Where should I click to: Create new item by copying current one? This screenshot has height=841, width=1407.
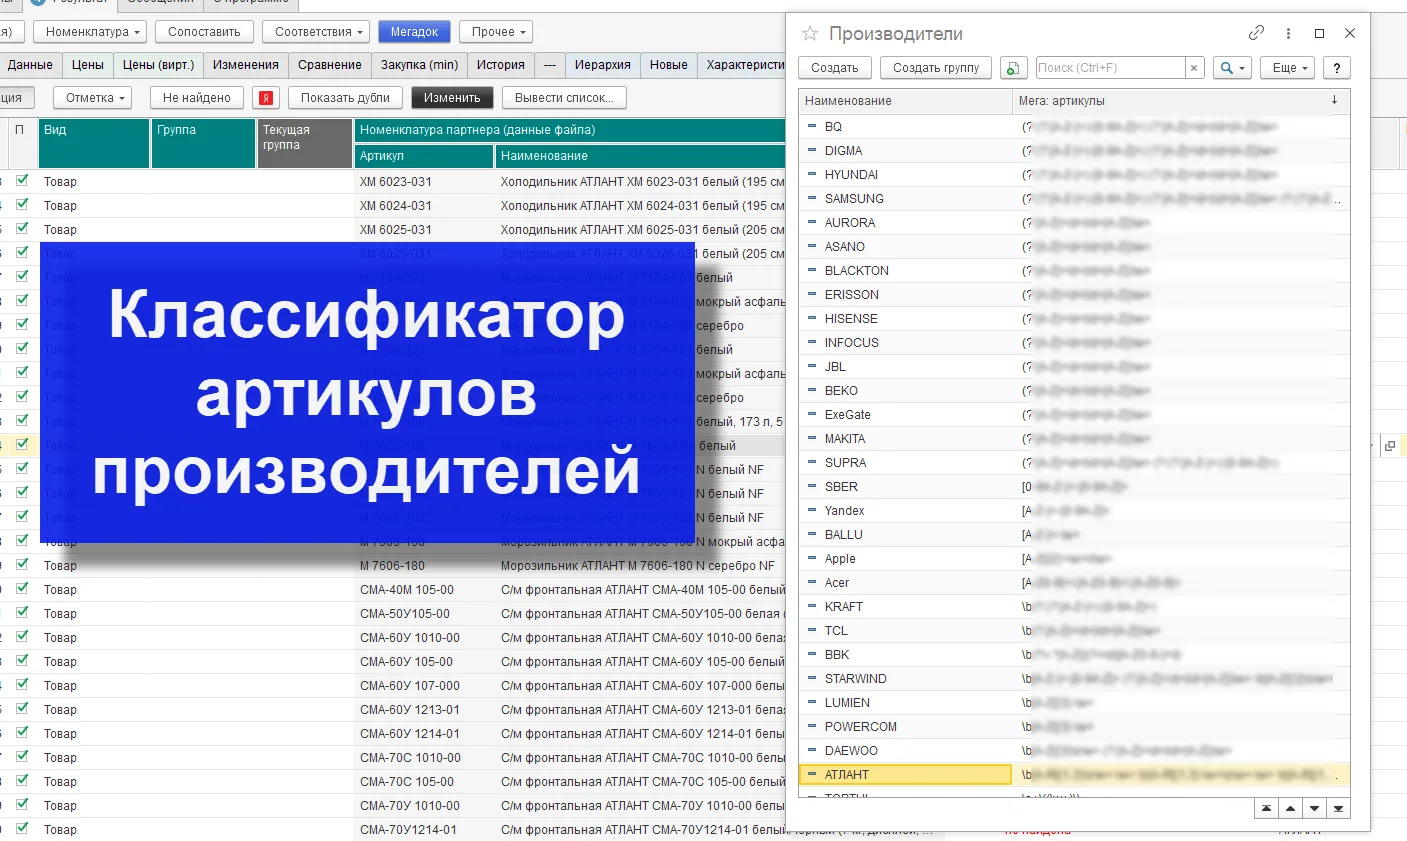coord(1014,68)
